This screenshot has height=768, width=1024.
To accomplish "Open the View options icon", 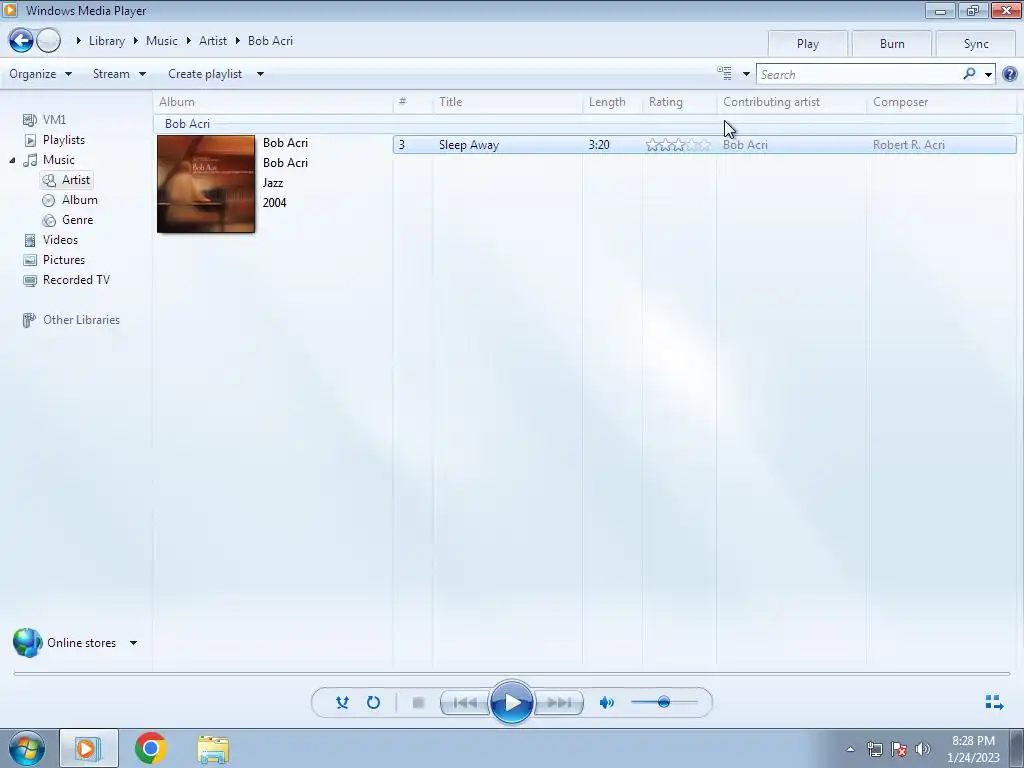I will tap(724, 74).
